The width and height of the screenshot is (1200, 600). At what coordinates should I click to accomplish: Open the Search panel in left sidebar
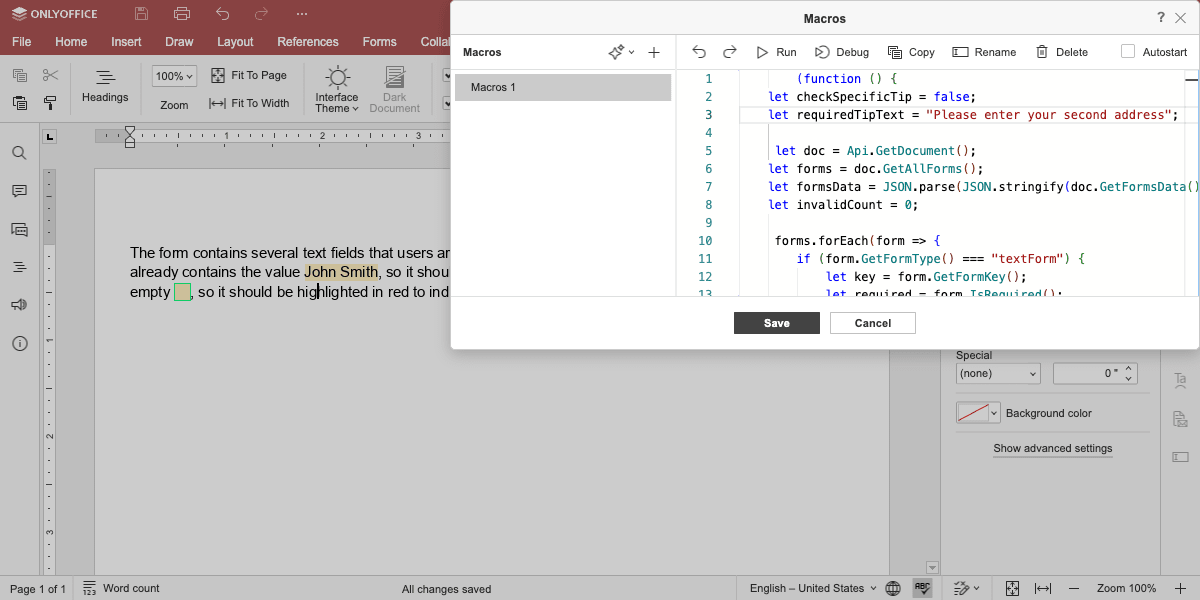pyautogui.click(x=19, y=153)
